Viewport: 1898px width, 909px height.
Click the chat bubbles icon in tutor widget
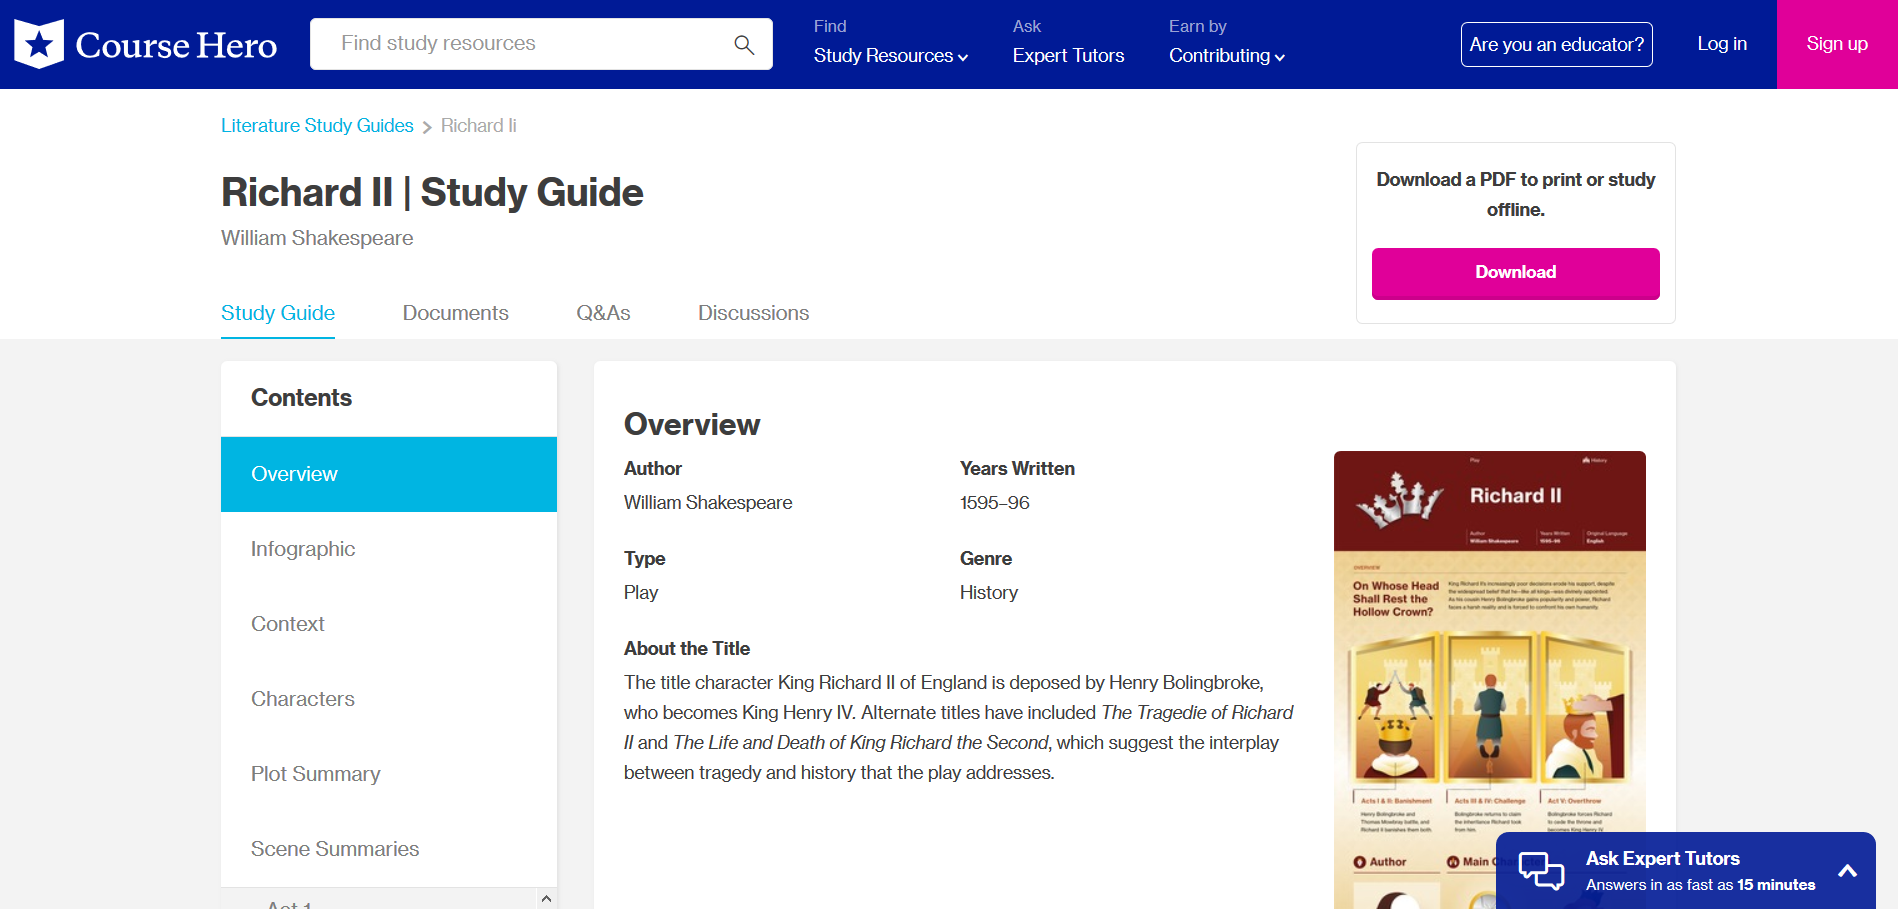pyautogui.click(x=1541, y=870)
